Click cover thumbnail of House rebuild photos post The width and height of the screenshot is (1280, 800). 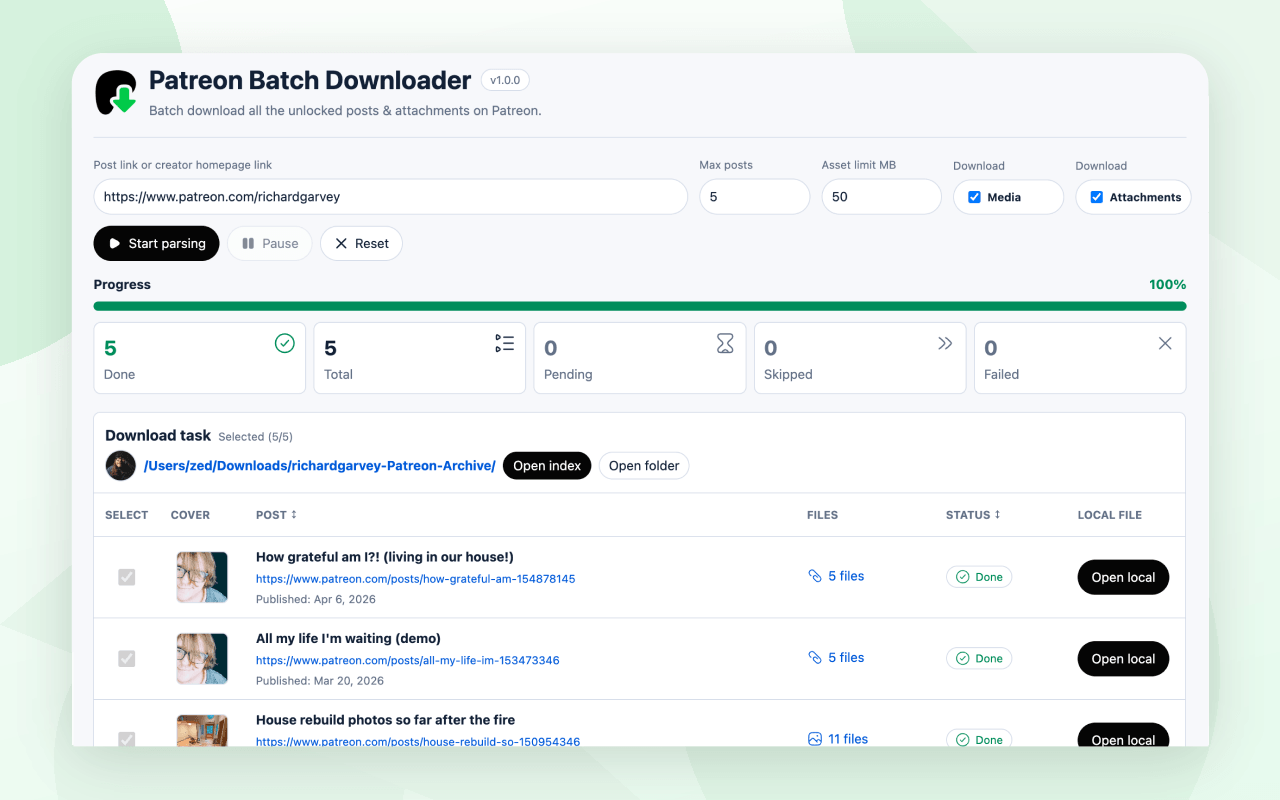[202, 731]
